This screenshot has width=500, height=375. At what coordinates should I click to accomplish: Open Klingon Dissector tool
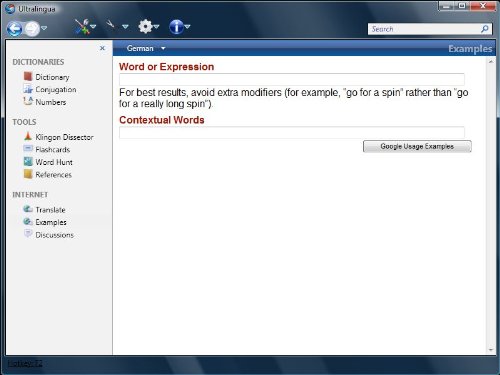(64, 137)
